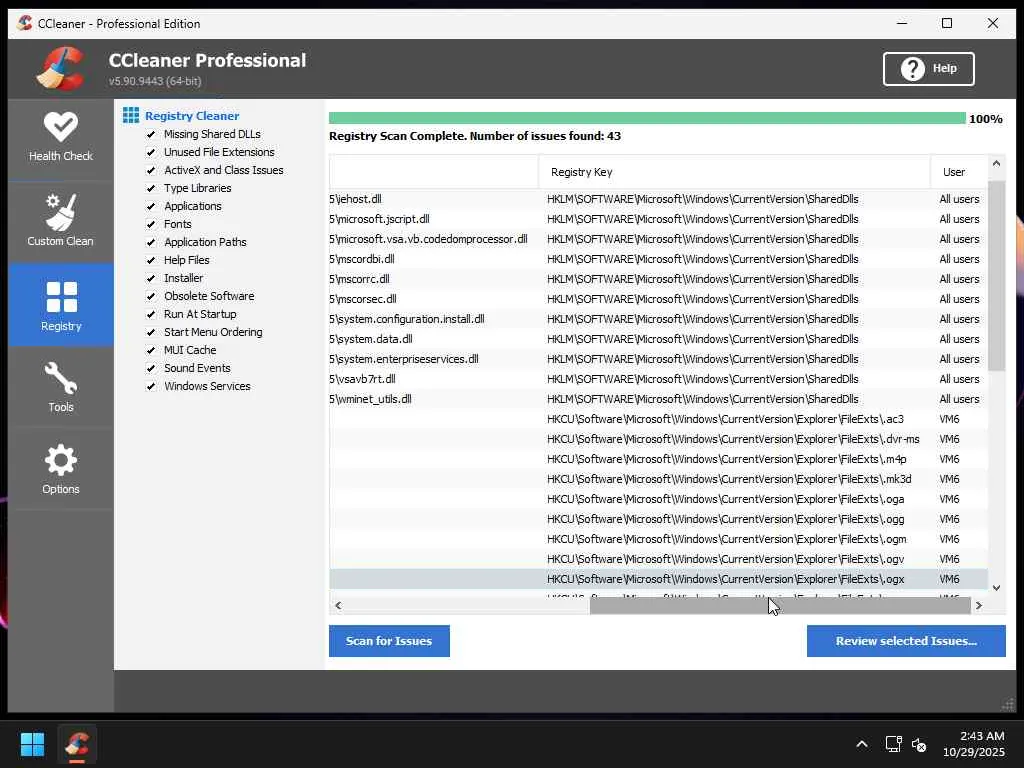The width and height of the screenshot is (1024, 768).
Task: Toggle Sound Events checkbox
Action: coord(151,368)
